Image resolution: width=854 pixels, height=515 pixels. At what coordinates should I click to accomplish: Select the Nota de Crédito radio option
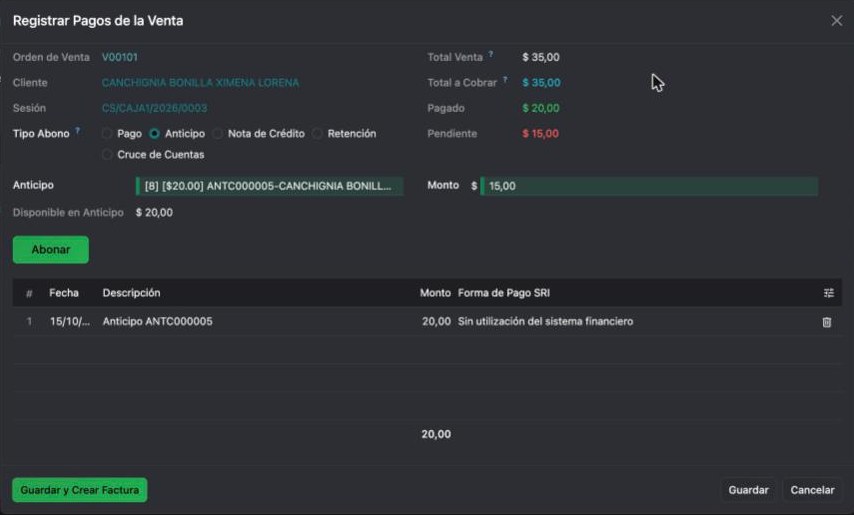coord(217,134)
